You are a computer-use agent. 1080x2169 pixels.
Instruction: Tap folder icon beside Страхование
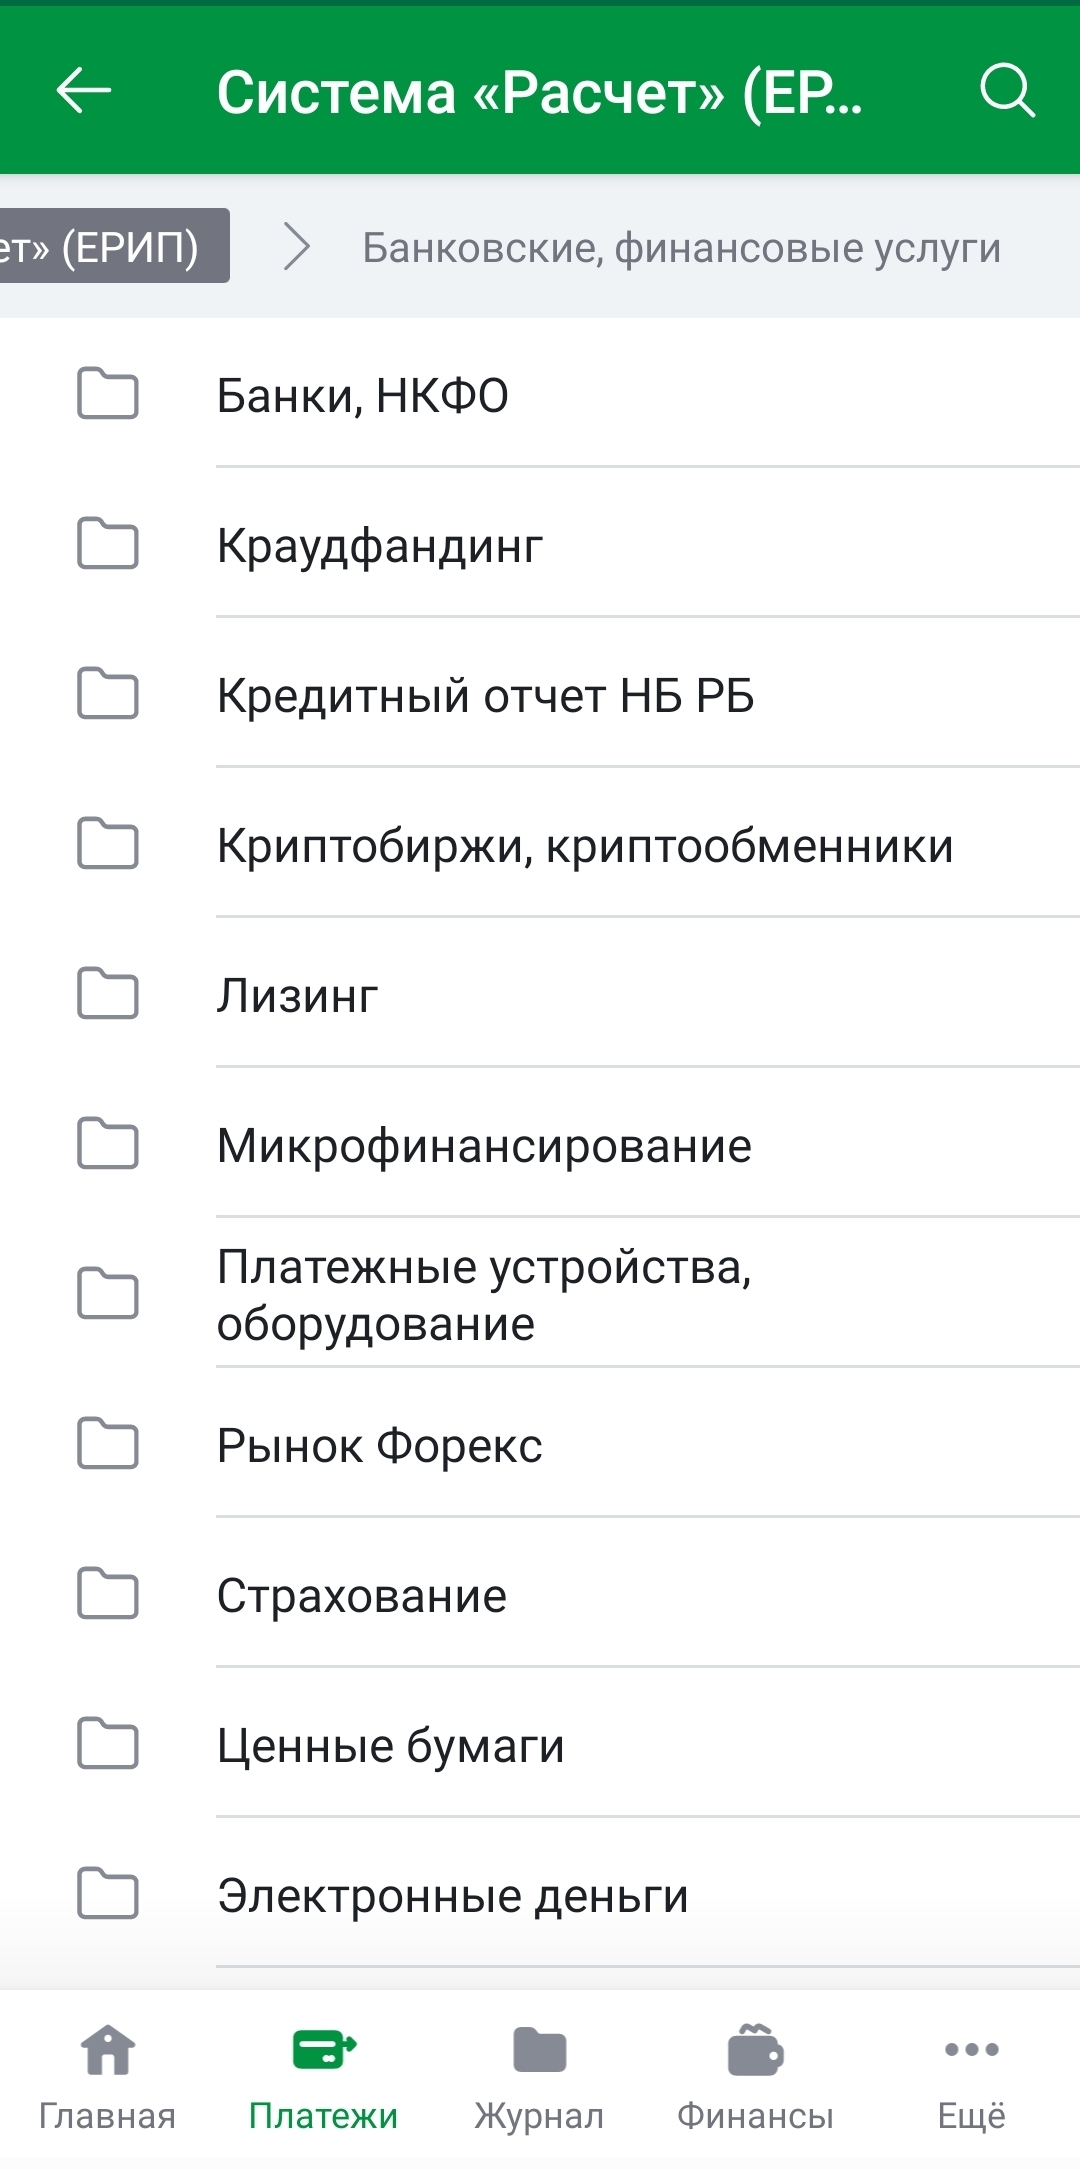click(108, 1594)
